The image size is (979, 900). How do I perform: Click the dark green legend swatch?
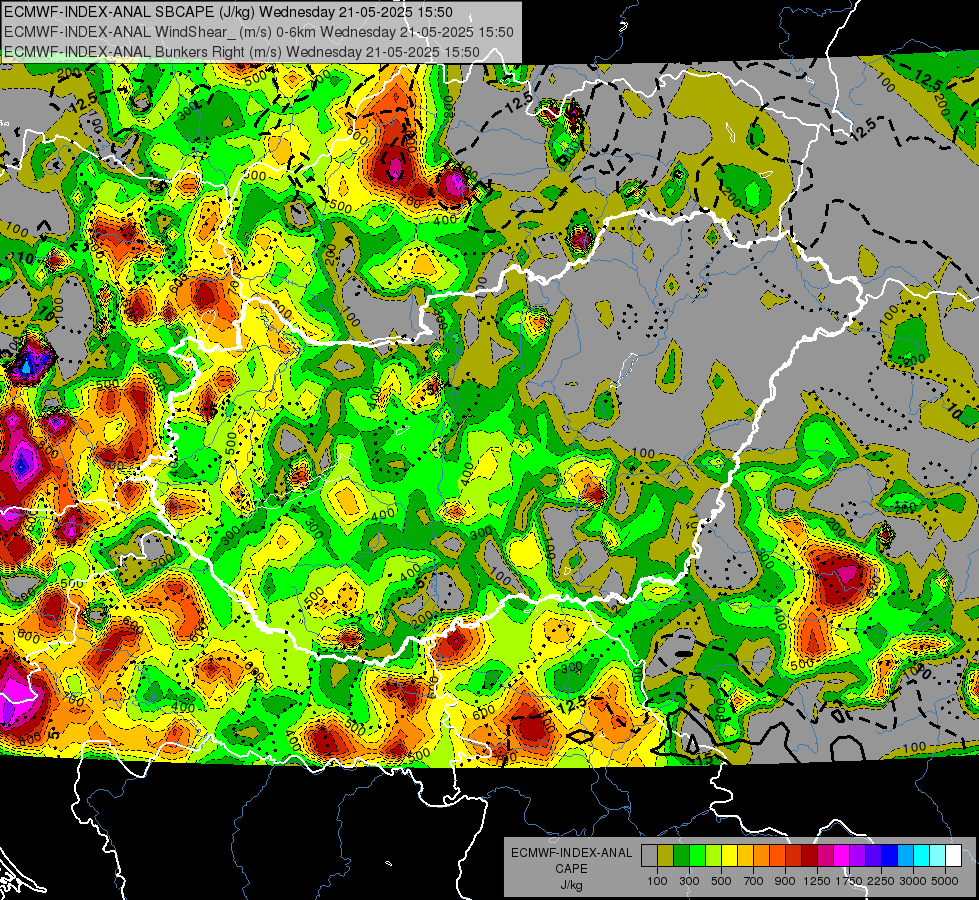[x=681, y=855]
